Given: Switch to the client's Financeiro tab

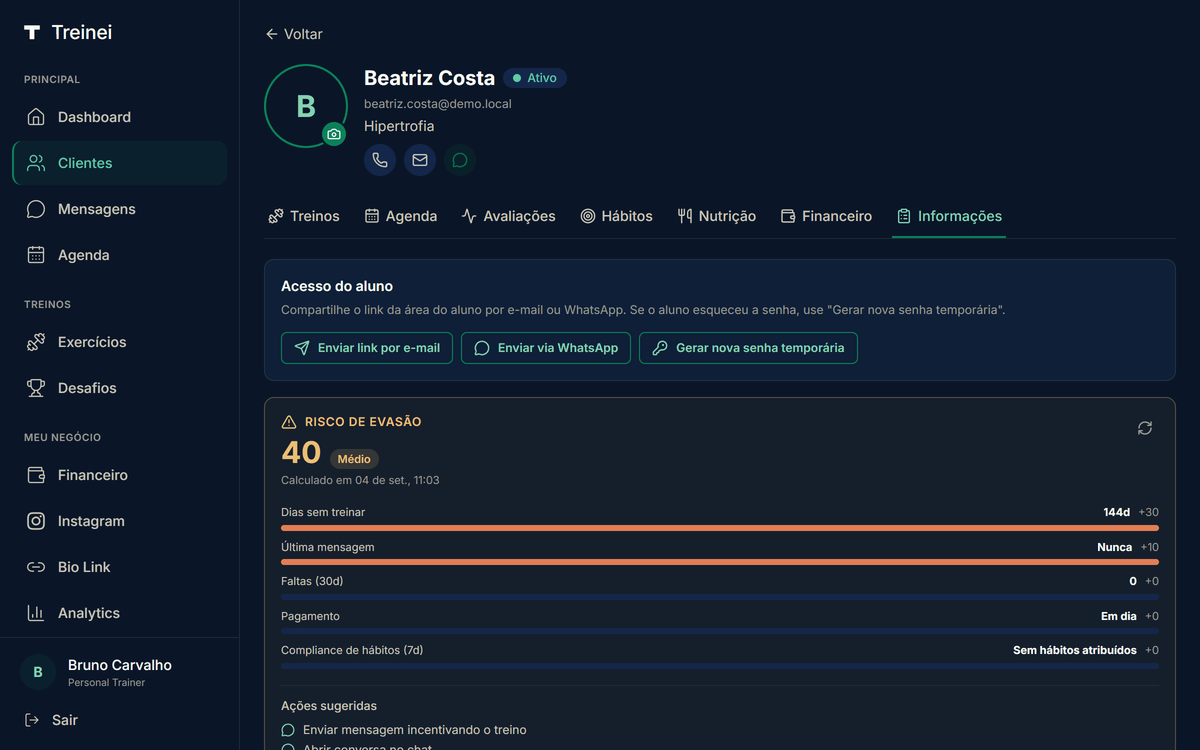Looking at the screenshot, I should [x=826, y=216].
